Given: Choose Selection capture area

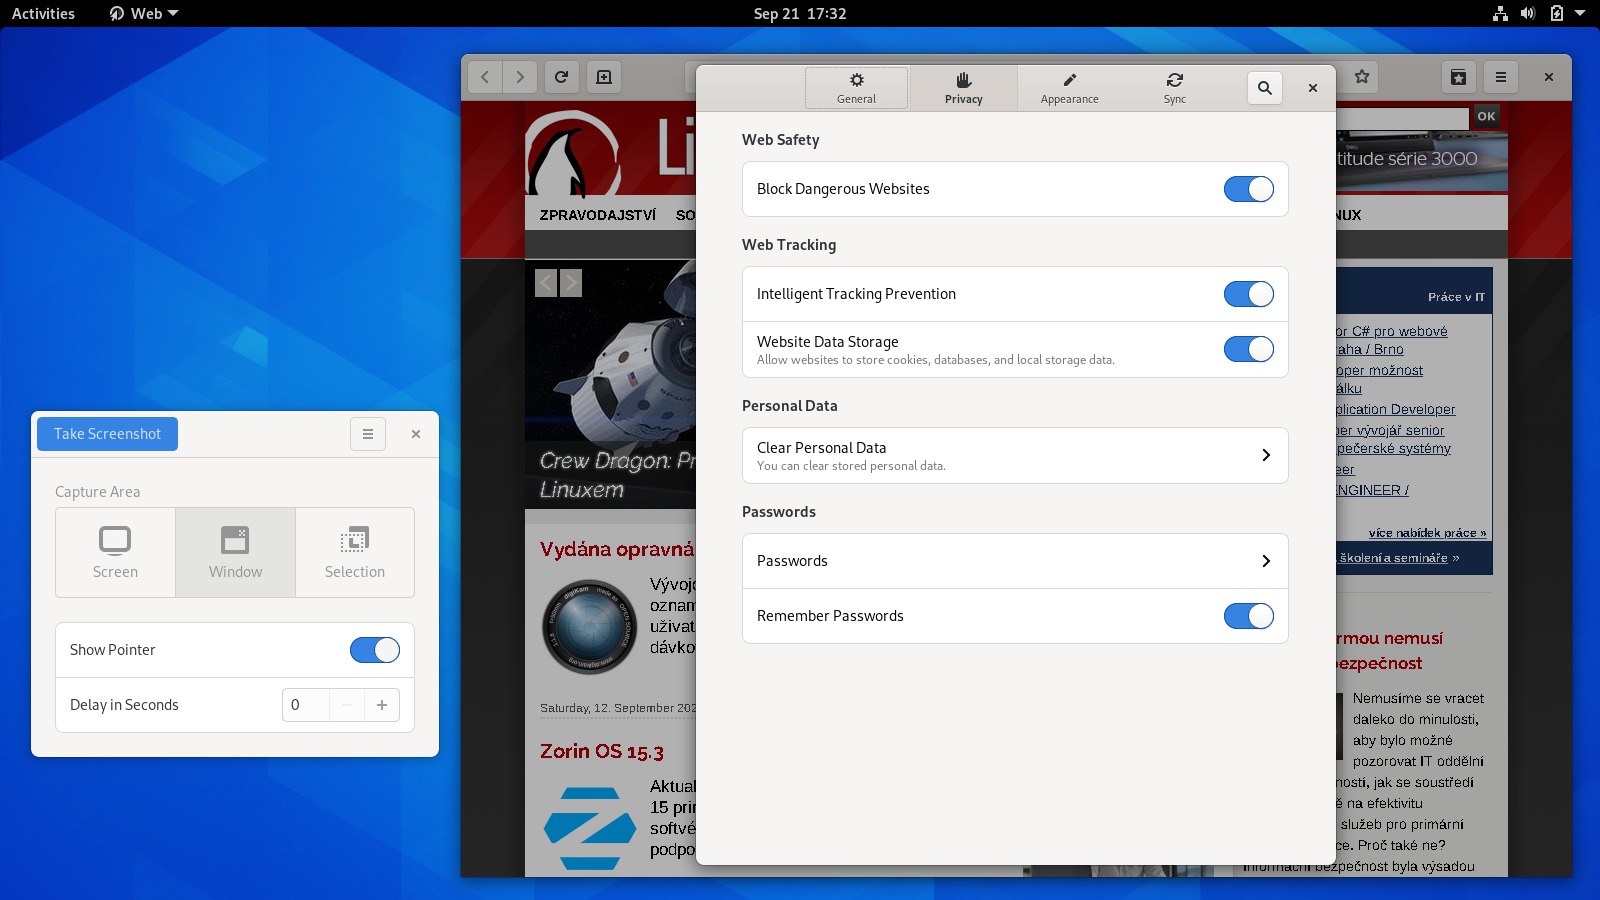Looking at the screenshot, I should pyautogui.click(x=355, y=552).
